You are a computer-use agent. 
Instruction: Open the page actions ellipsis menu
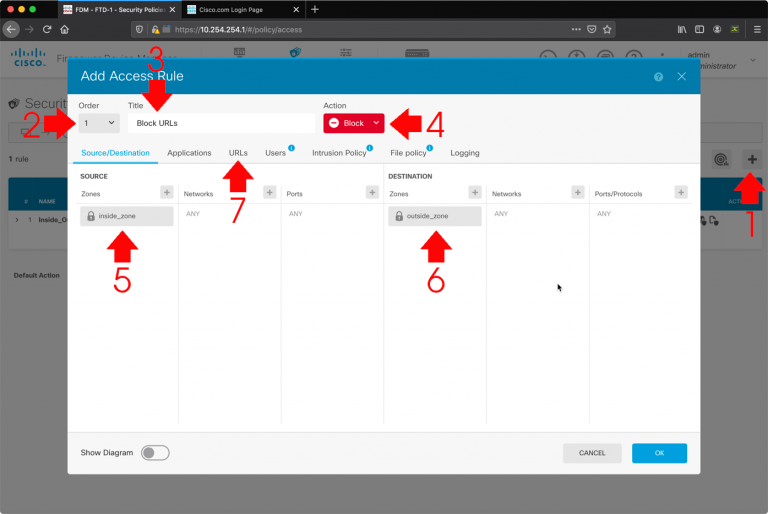pos(576,29)
